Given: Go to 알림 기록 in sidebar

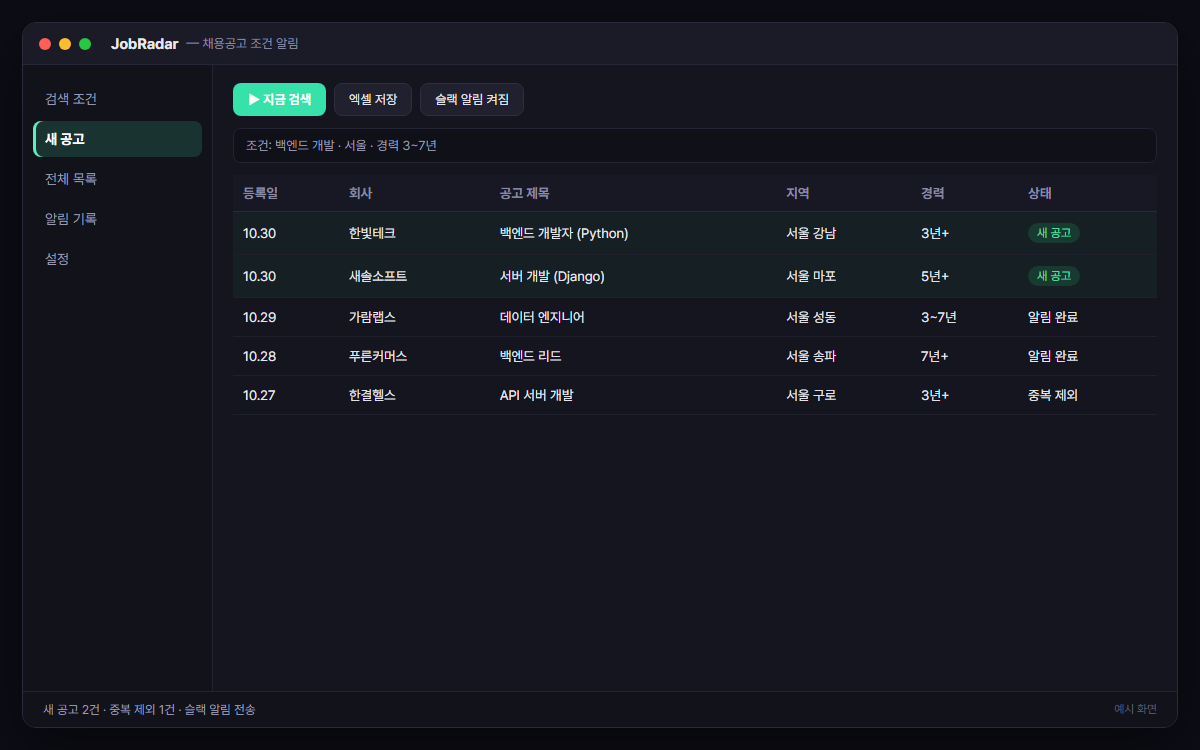Looking at the screenshot, I should [117, 219].
